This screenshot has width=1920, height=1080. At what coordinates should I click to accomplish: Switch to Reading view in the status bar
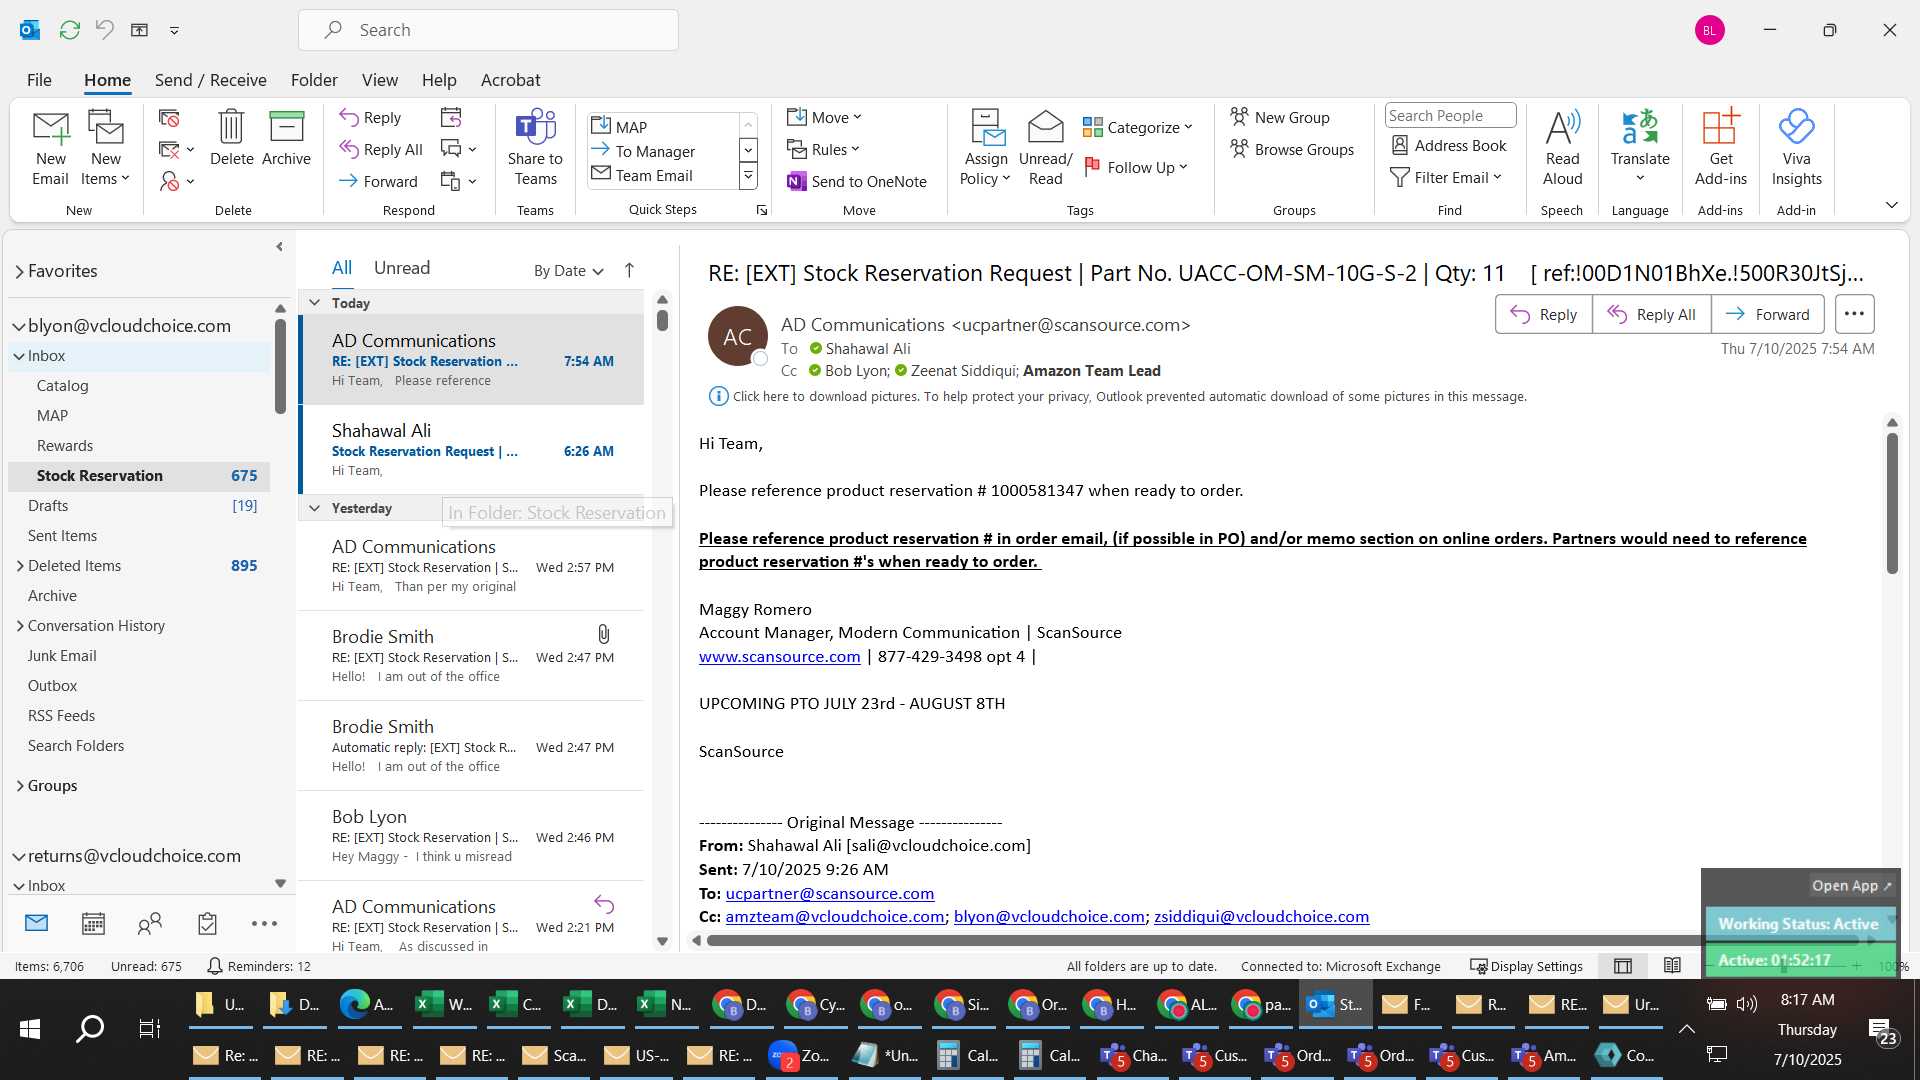click(1671, 966)
